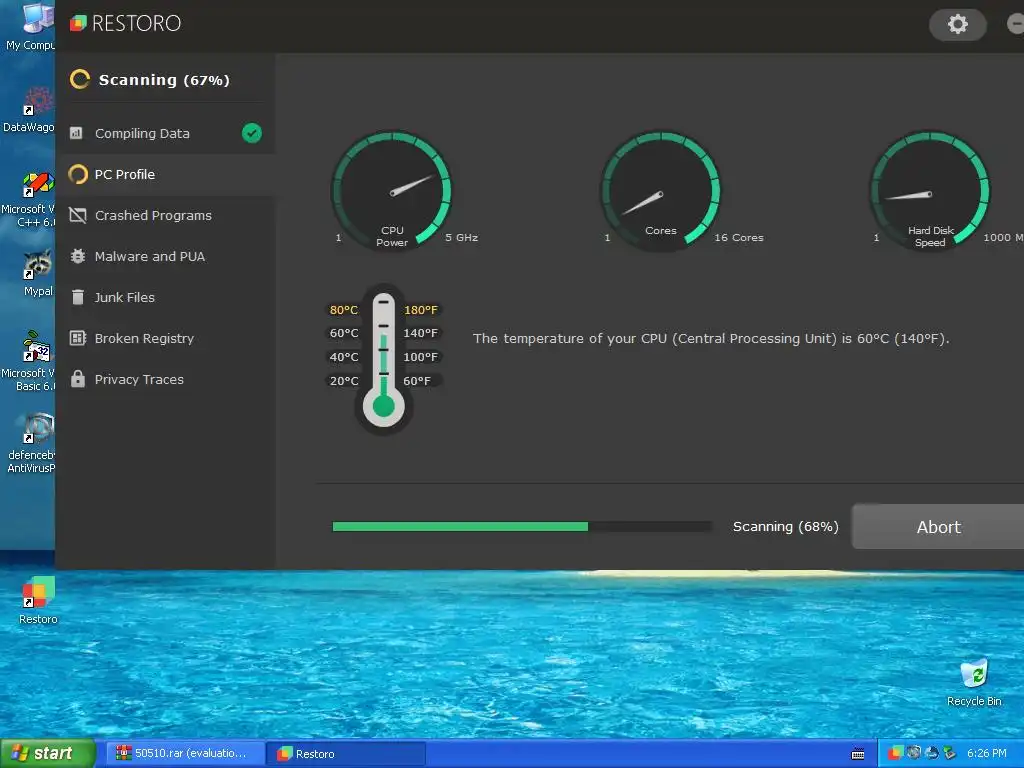Click the 20°C thermometer label
Screen dimensions: 1024x768
(x=344, y=381)
